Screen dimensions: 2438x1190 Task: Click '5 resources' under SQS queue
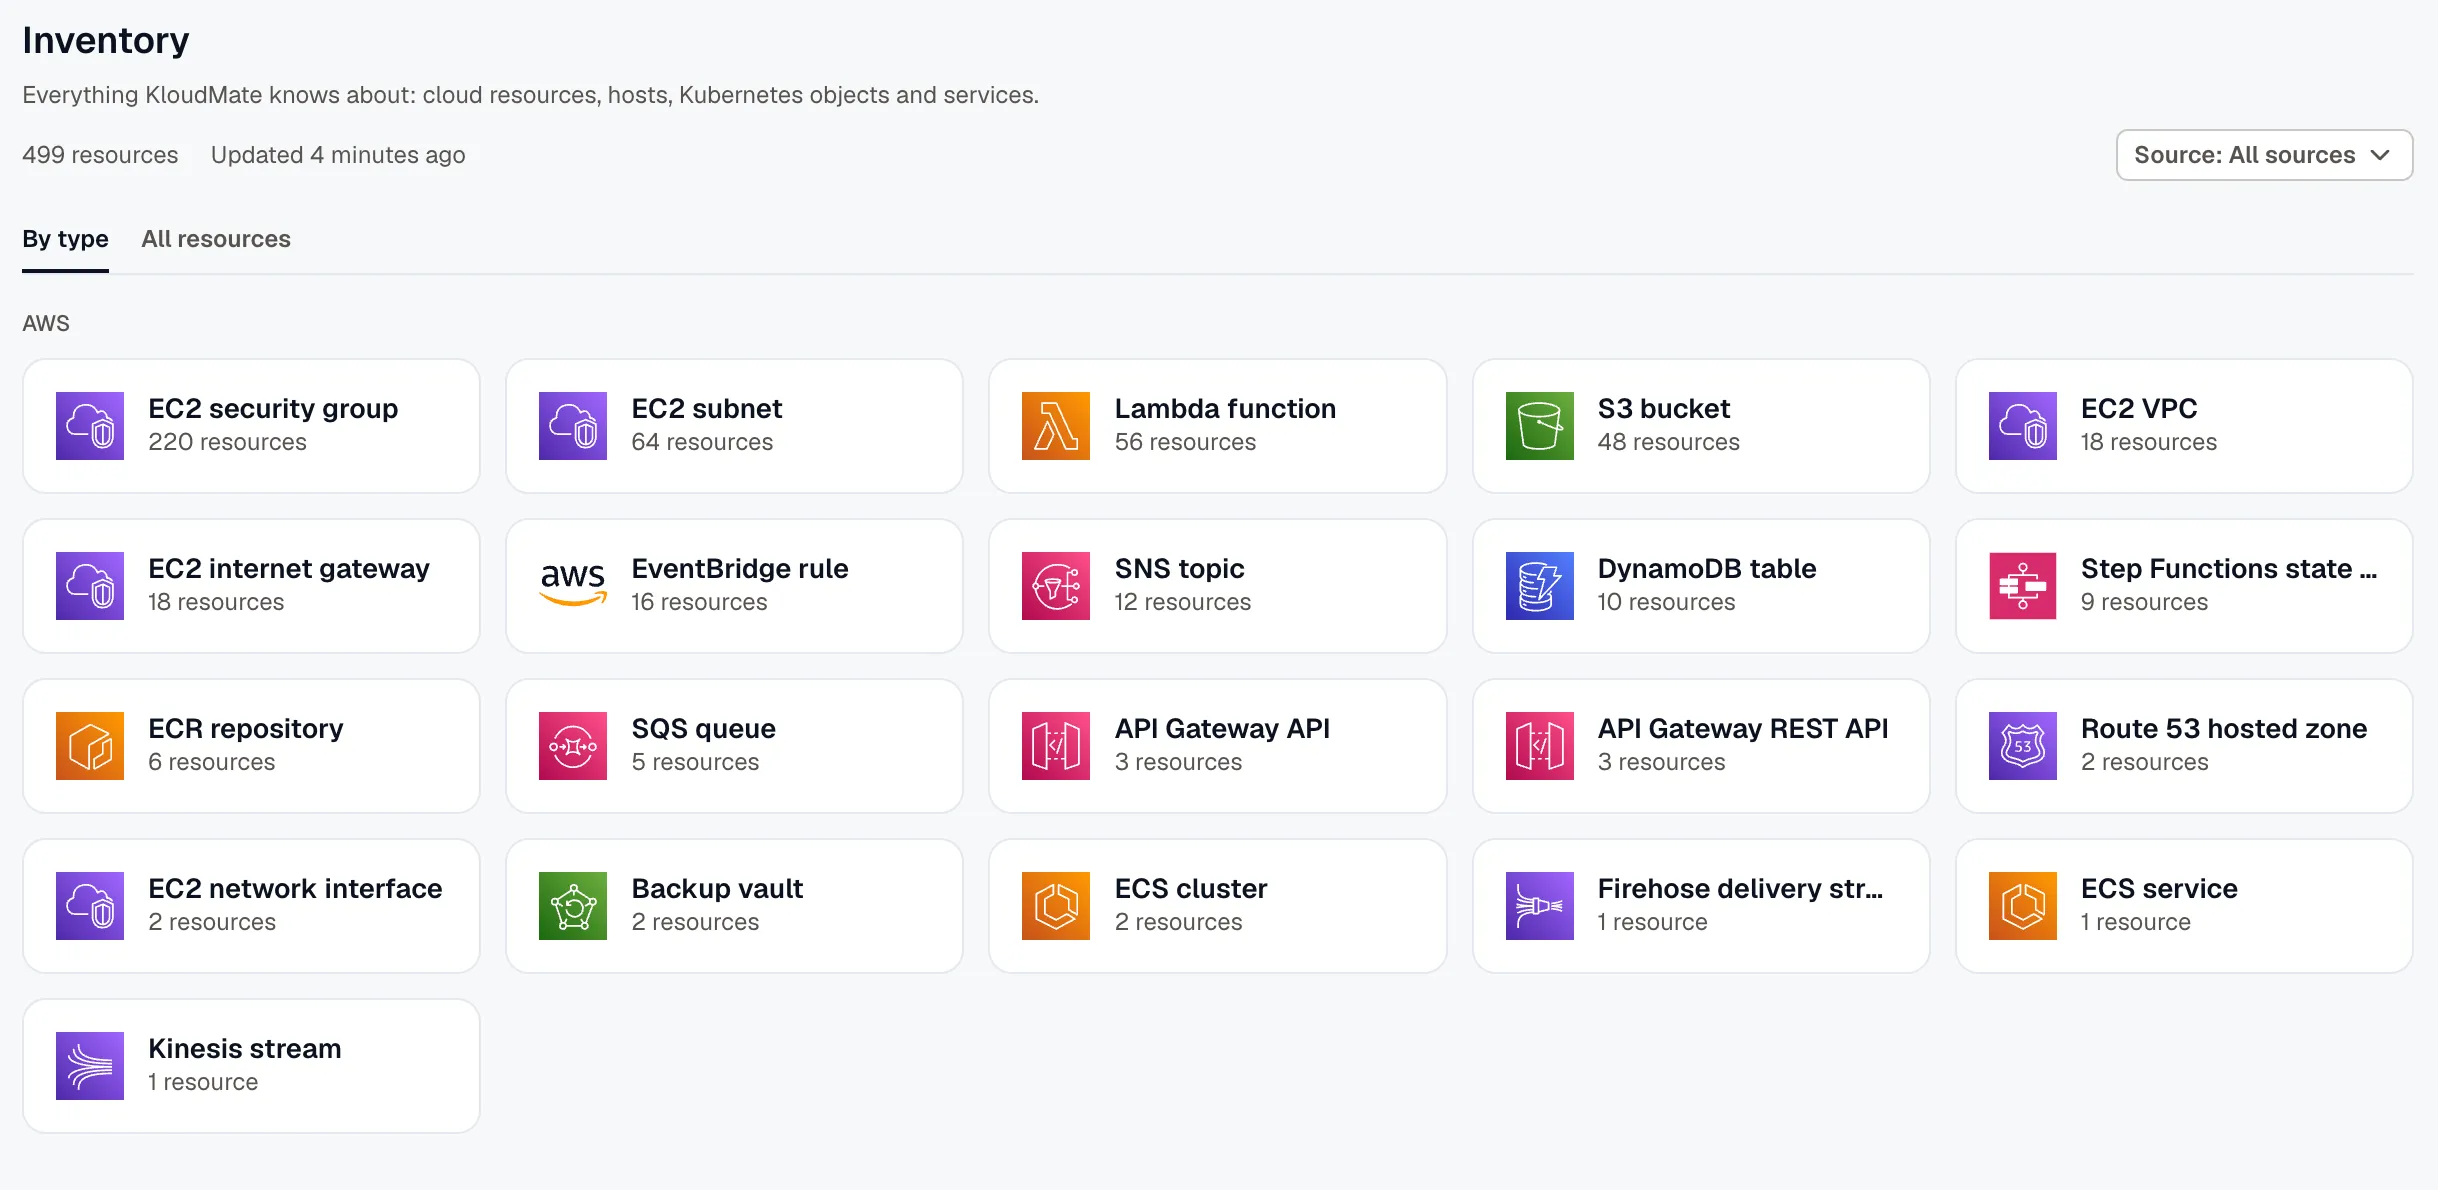[695, 762]
